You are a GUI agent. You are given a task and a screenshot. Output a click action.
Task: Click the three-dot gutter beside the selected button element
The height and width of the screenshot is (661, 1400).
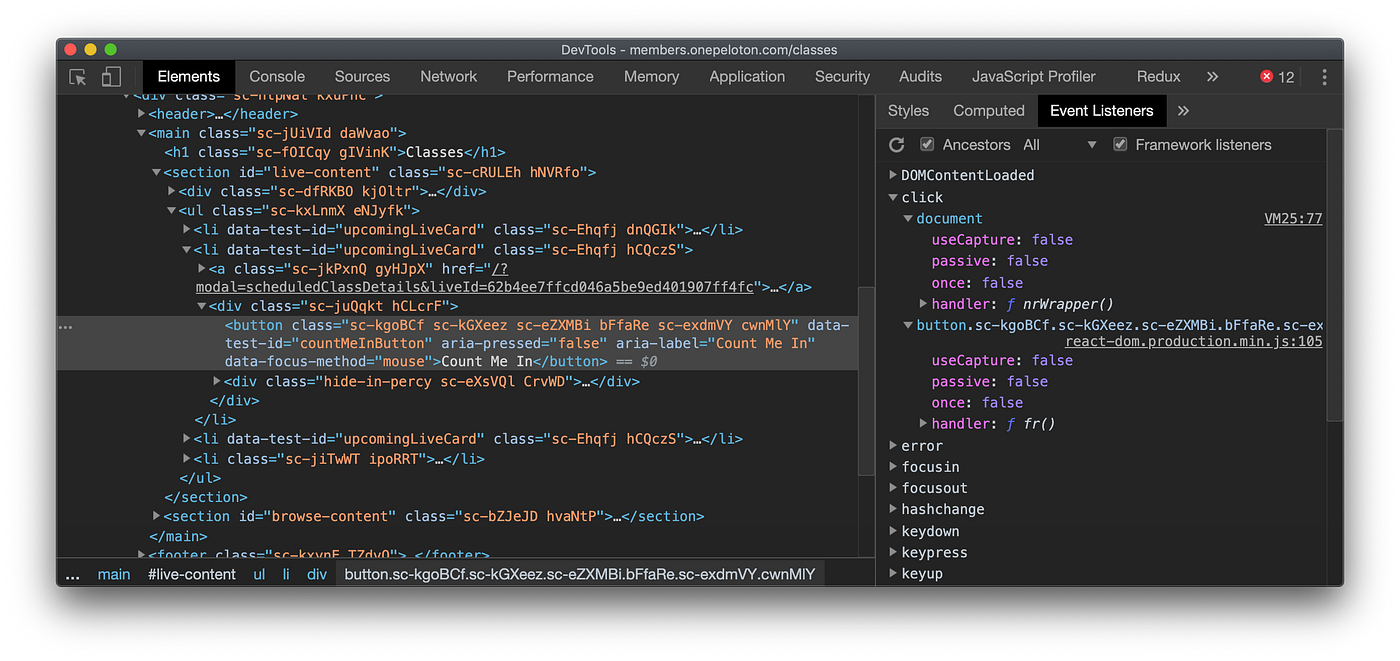coord(66,327)
